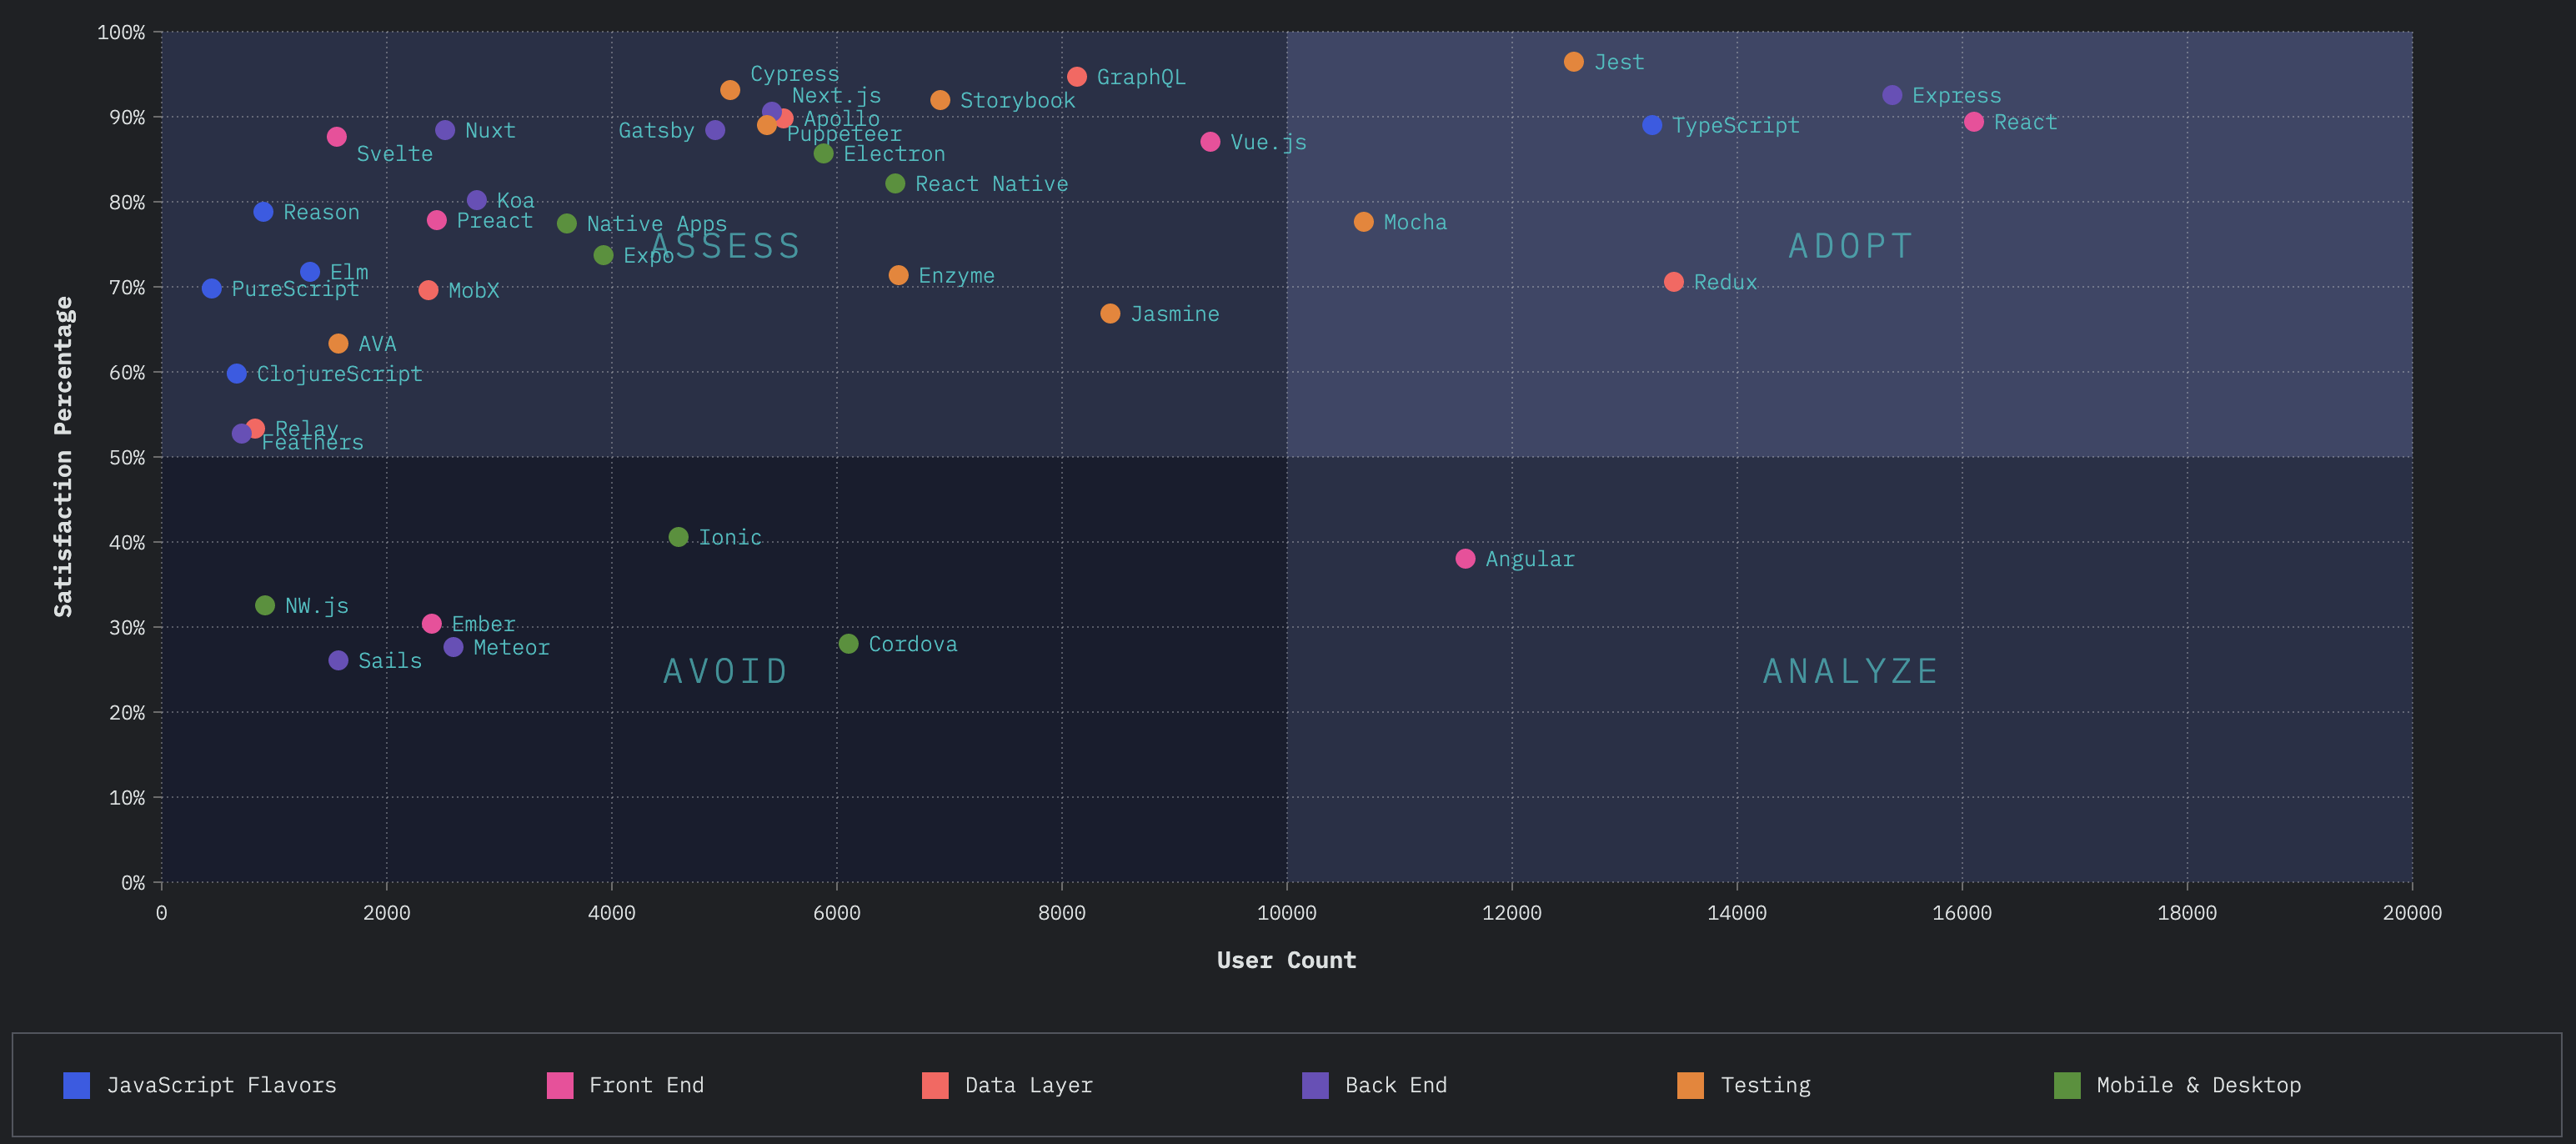Select the Vue.js data point
This screenshot has width=2576, height=1144.
click(x=1210, y=142)
